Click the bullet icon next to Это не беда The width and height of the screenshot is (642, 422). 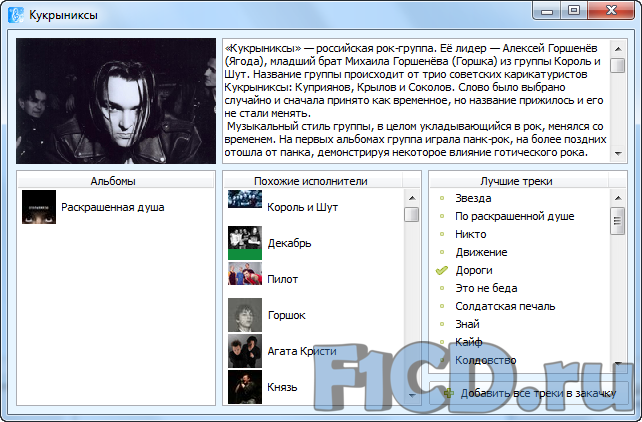click(442, 288)
